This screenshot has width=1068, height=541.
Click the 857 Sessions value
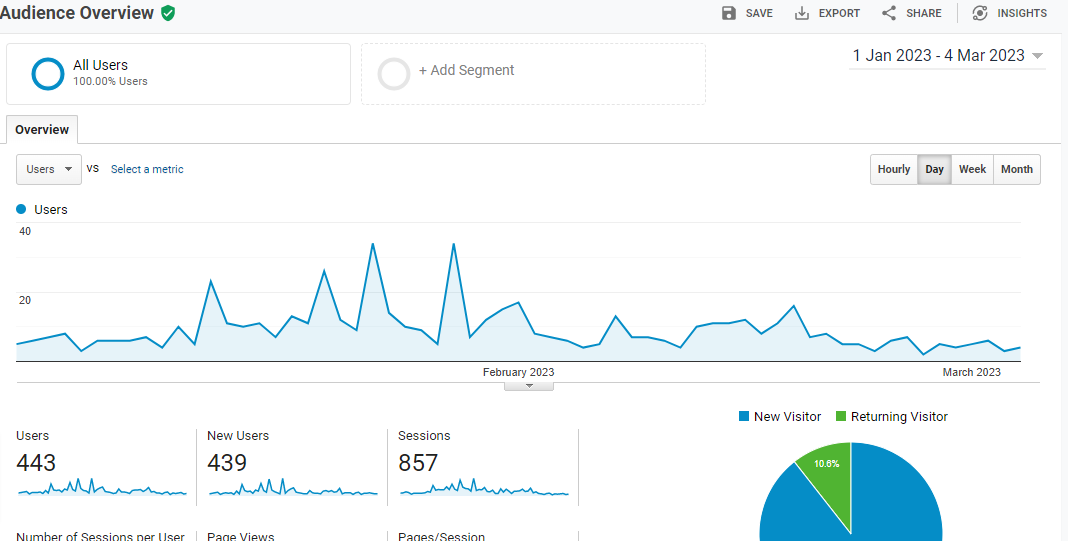pyautogui.click(x=418, y=463)
